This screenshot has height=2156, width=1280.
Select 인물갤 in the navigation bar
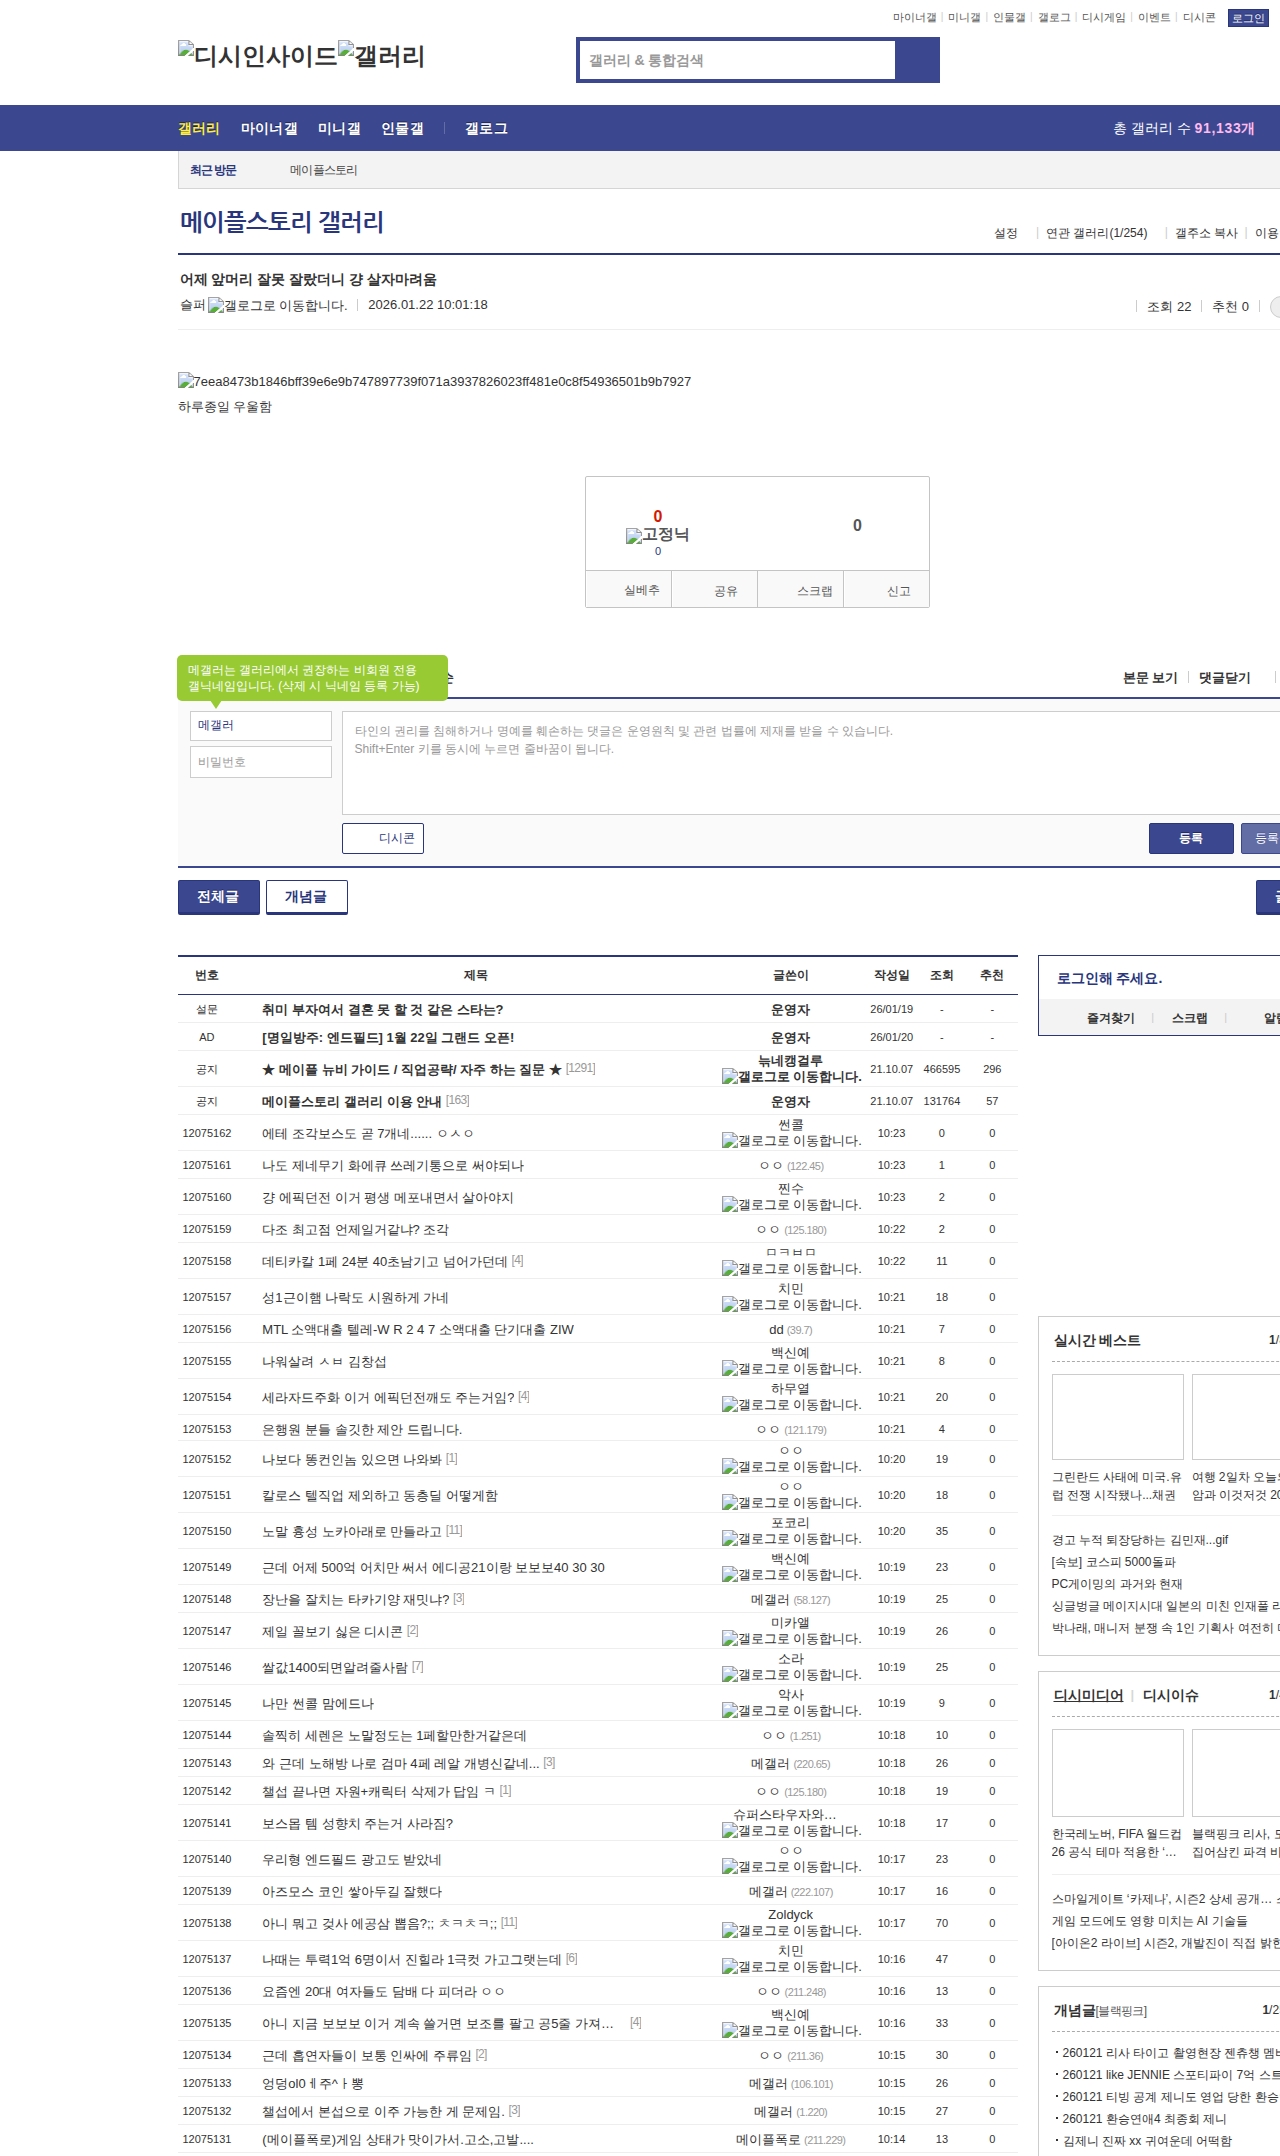(x=402, y=129)
